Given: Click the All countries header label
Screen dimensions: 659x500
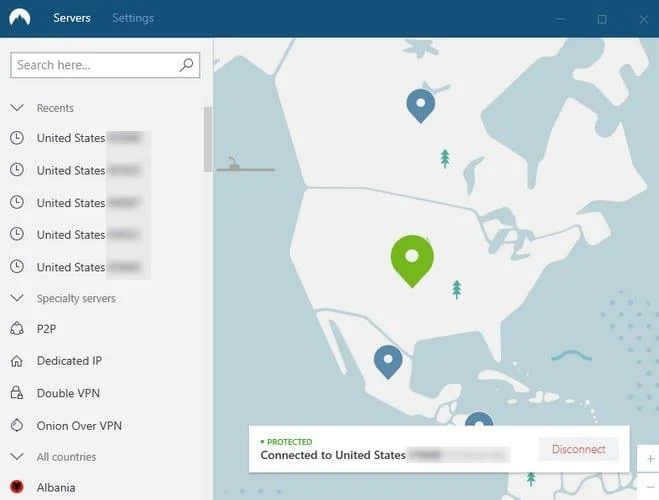Looking at the screenshot, I should (66, 456).
